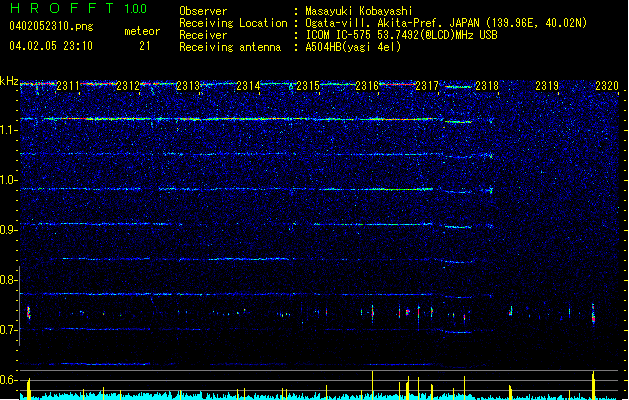Click the meteor label

pyautogui.click(x=142, y=31)
